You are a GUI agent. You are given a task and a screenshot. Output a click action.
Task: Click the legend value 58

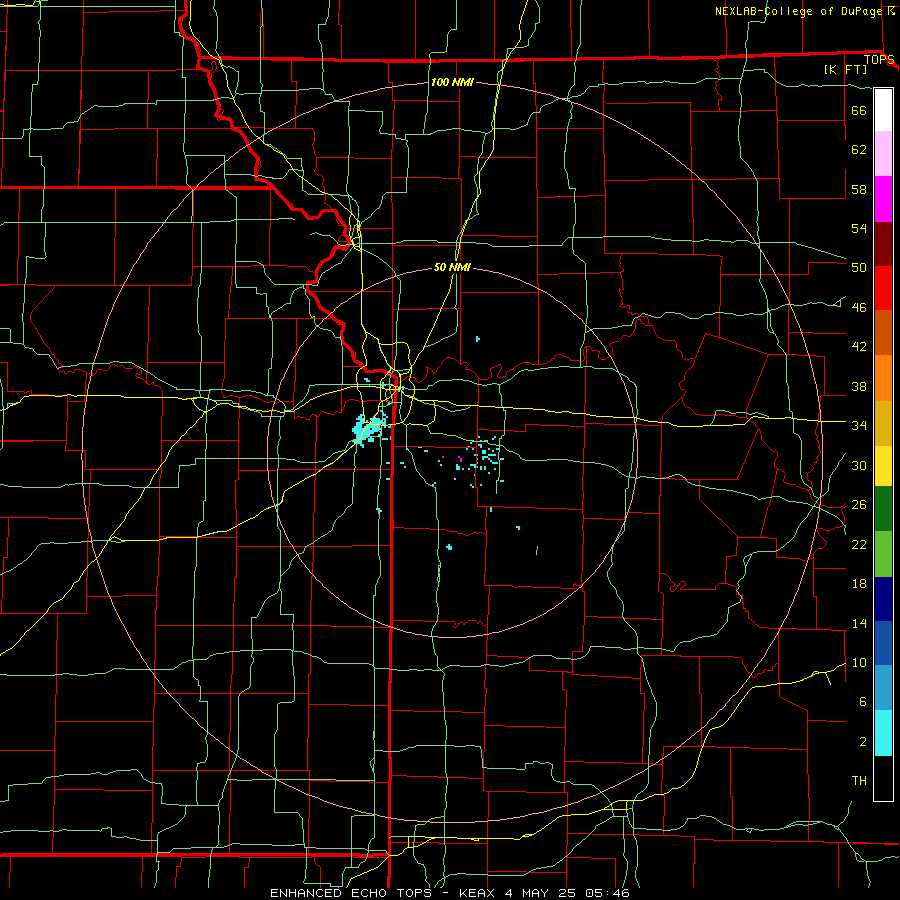(859, 189)
